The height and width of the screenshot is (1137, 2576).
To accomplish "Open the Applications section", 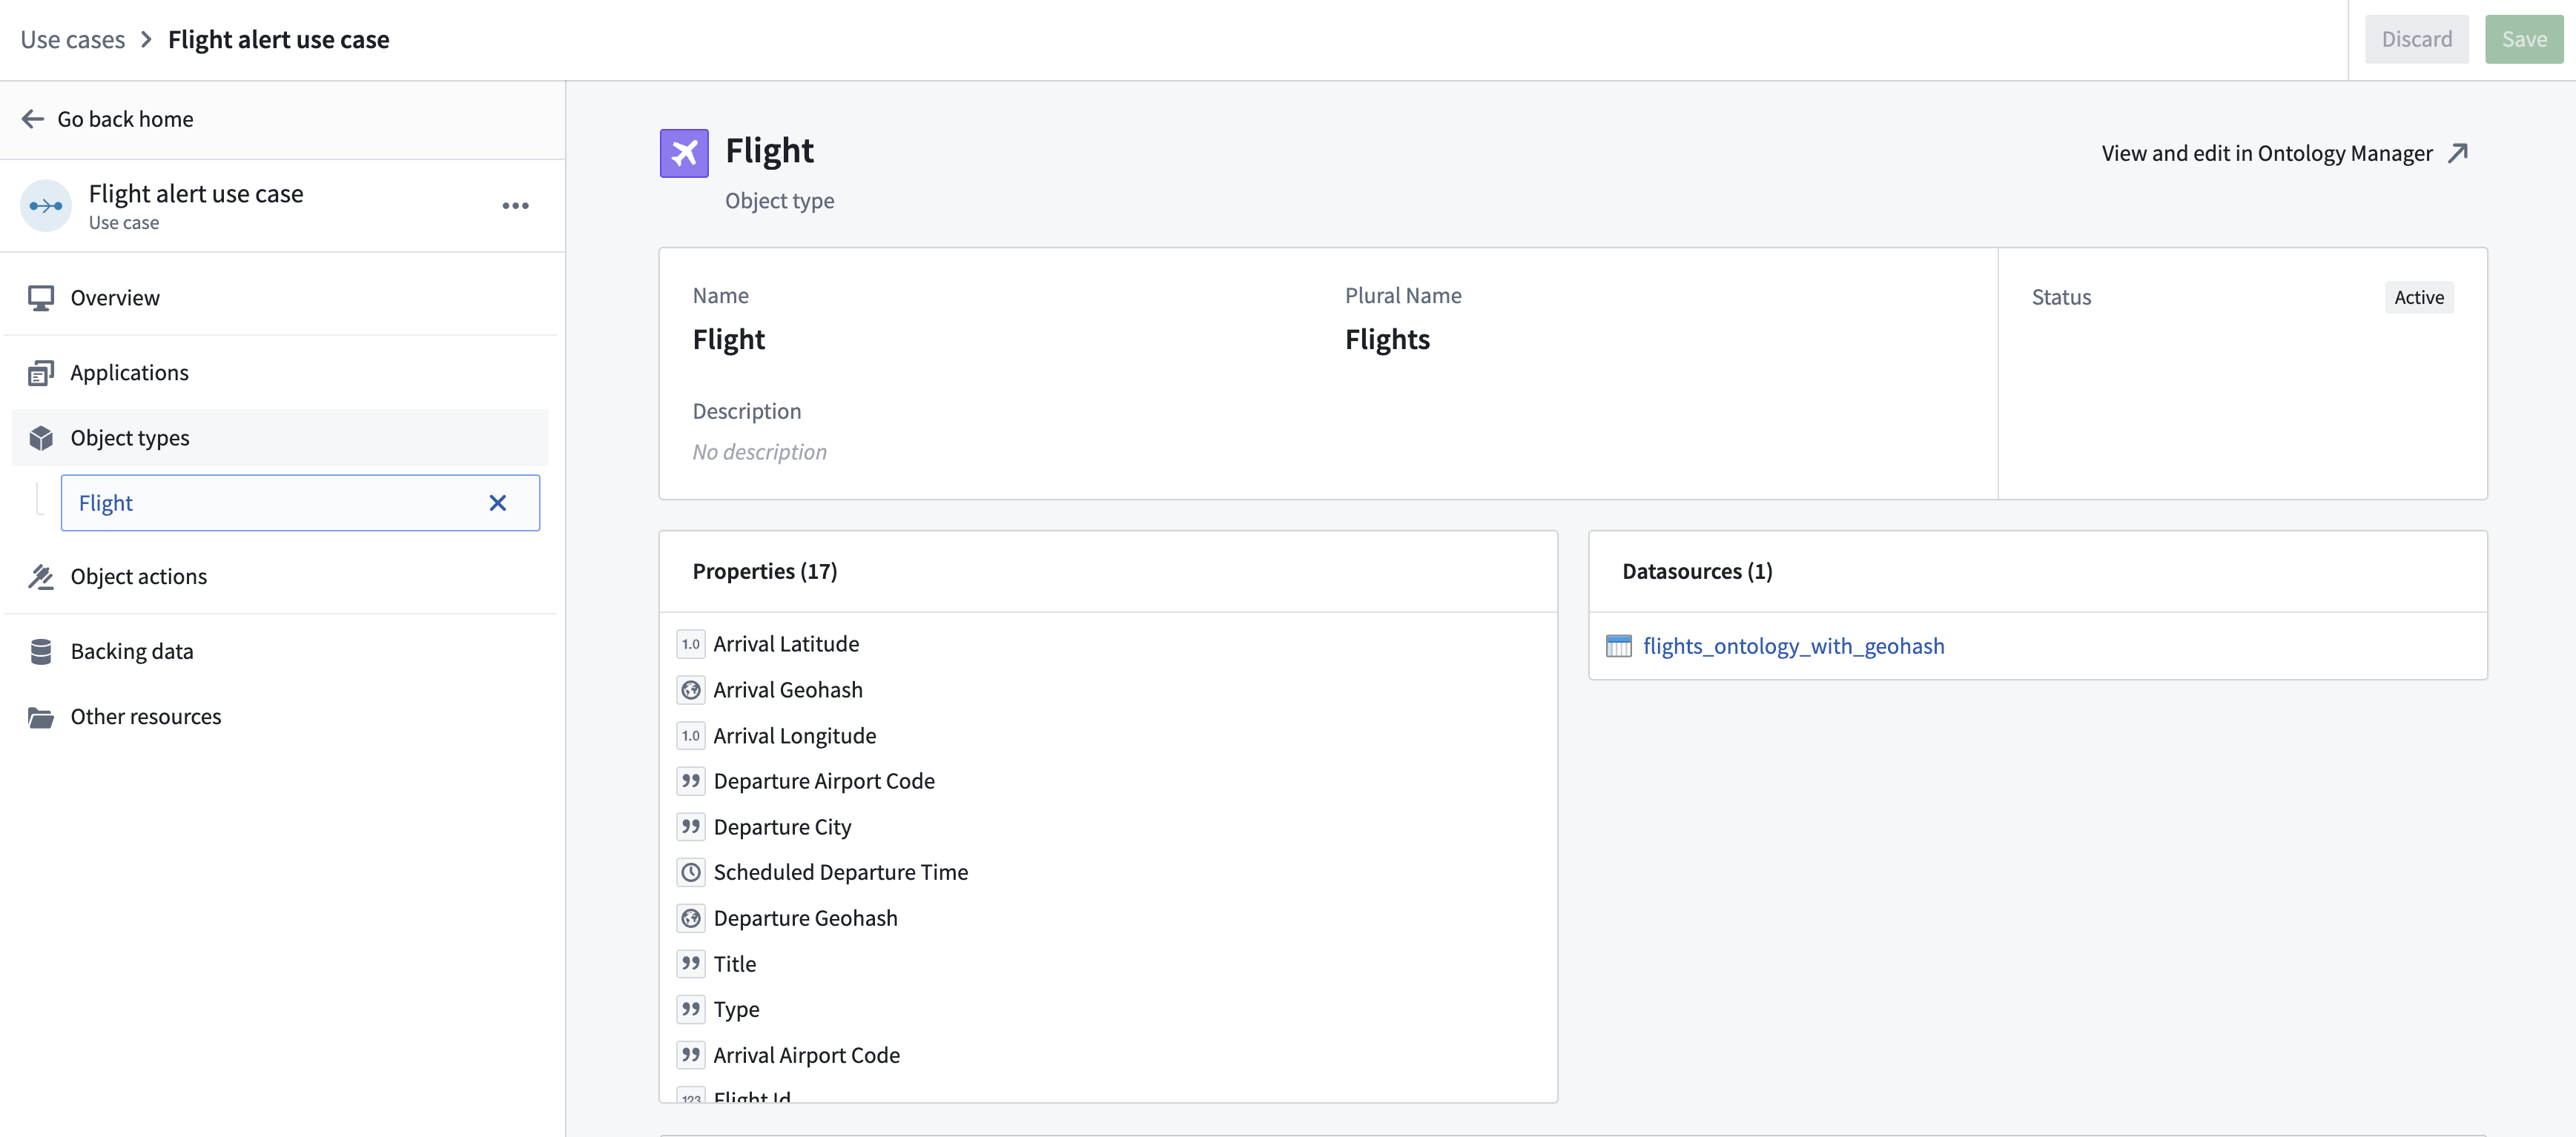I will (x=280, y=373).
